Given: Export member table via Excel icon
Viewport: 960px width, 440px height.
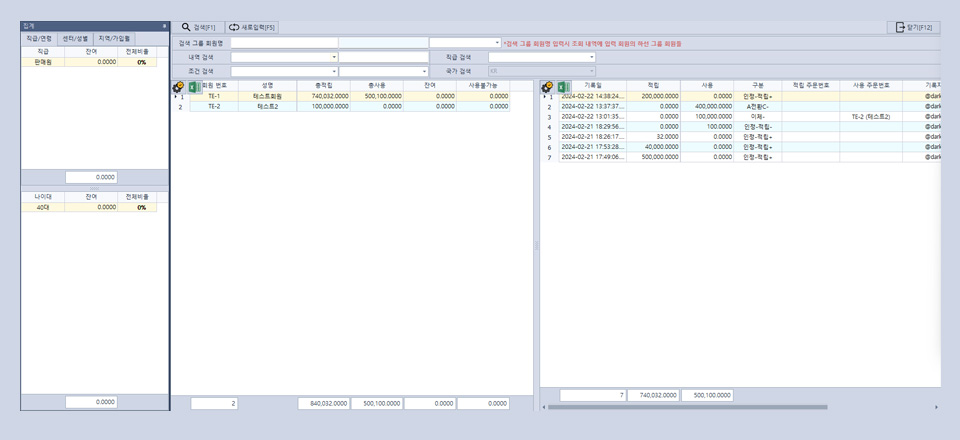Looking at the screenshot, I should (193, 87).
